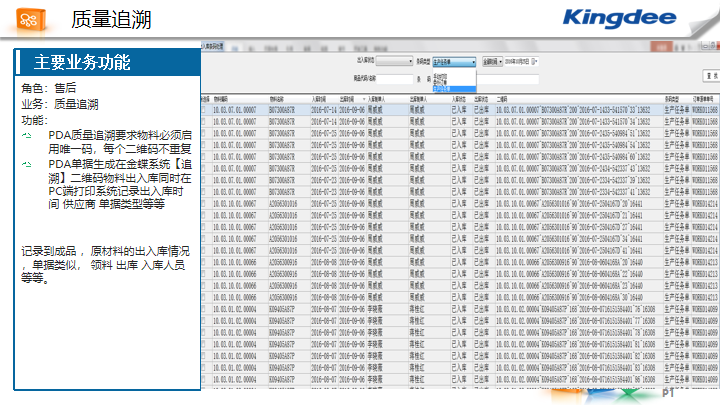Open the 出入库状态 dropdown

click(x=394, y=61)
